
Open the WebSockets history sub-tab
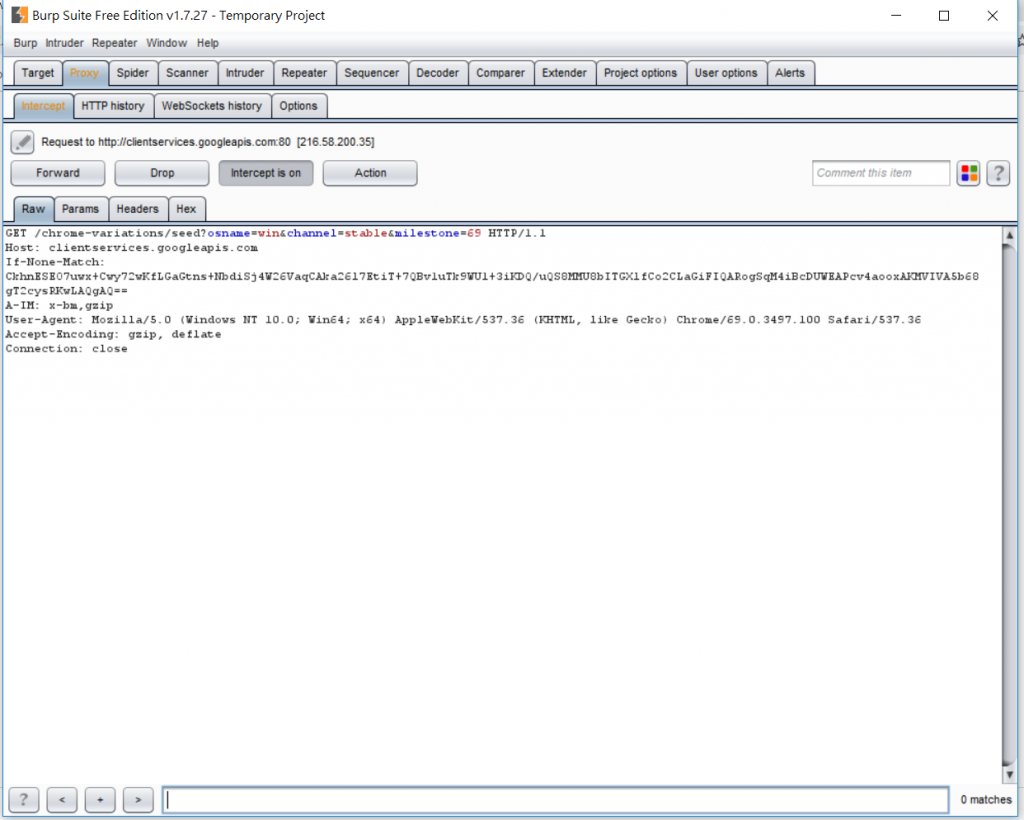(212, 106)
